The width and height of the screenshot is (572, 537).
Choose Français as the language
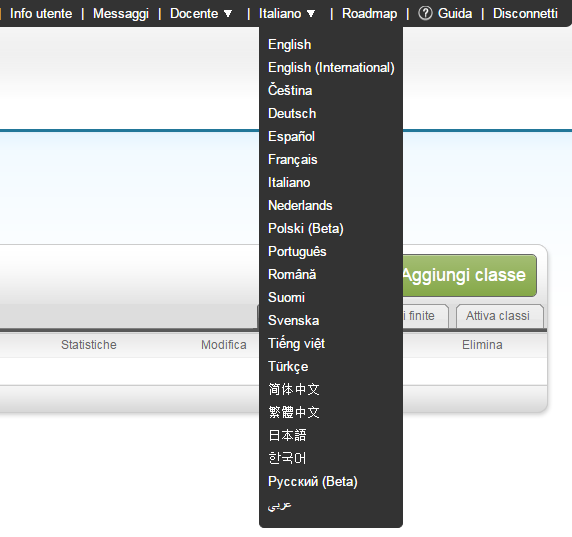pos(293,159)
